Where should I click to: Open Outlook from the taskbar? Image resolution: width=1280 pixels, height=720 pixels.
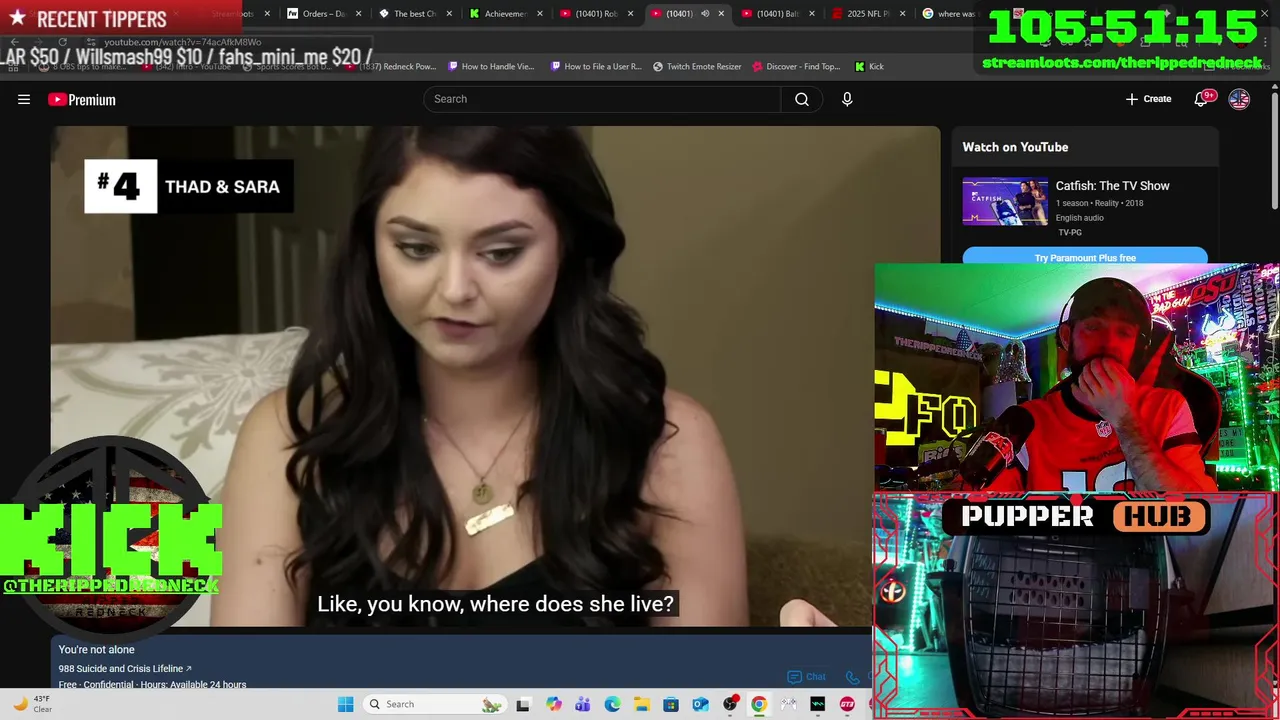(x=700, y=704)
